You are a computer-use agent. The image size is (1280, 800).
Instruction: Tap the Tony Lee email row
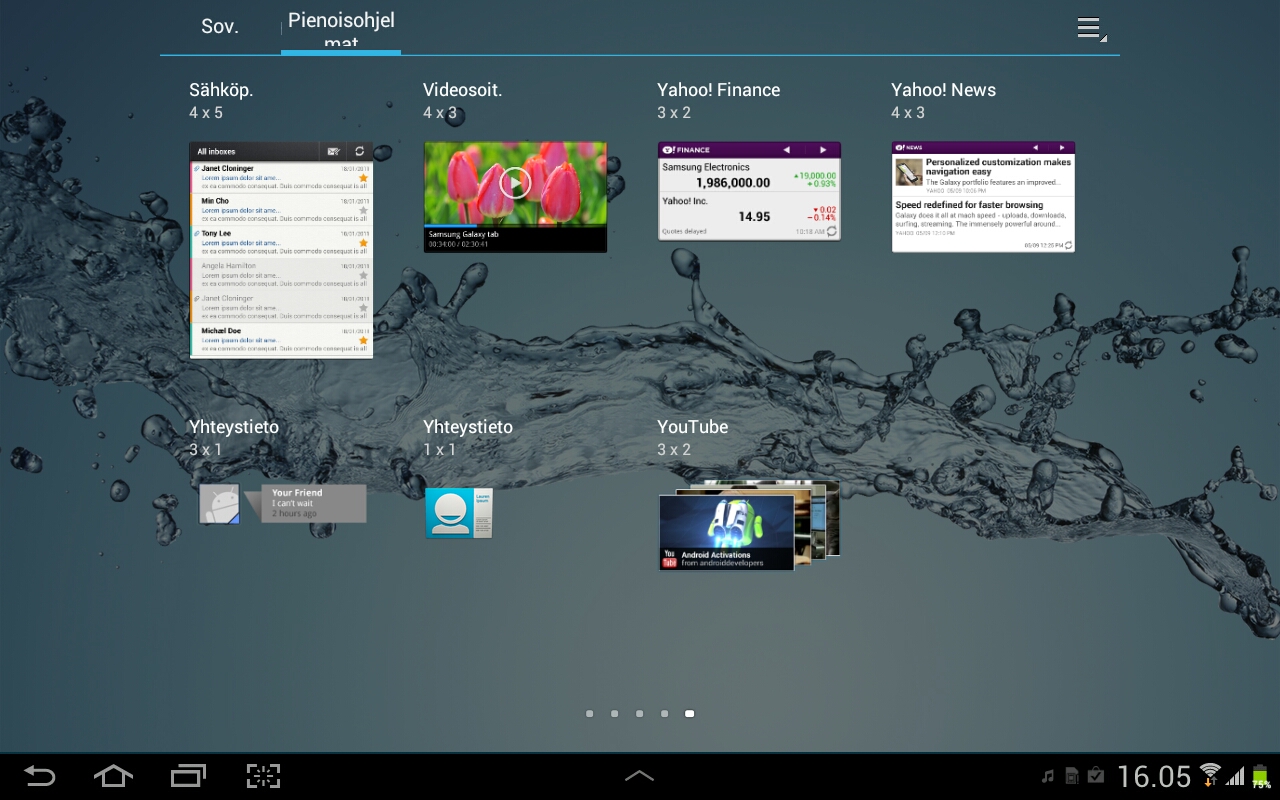[x=281, y=242]
